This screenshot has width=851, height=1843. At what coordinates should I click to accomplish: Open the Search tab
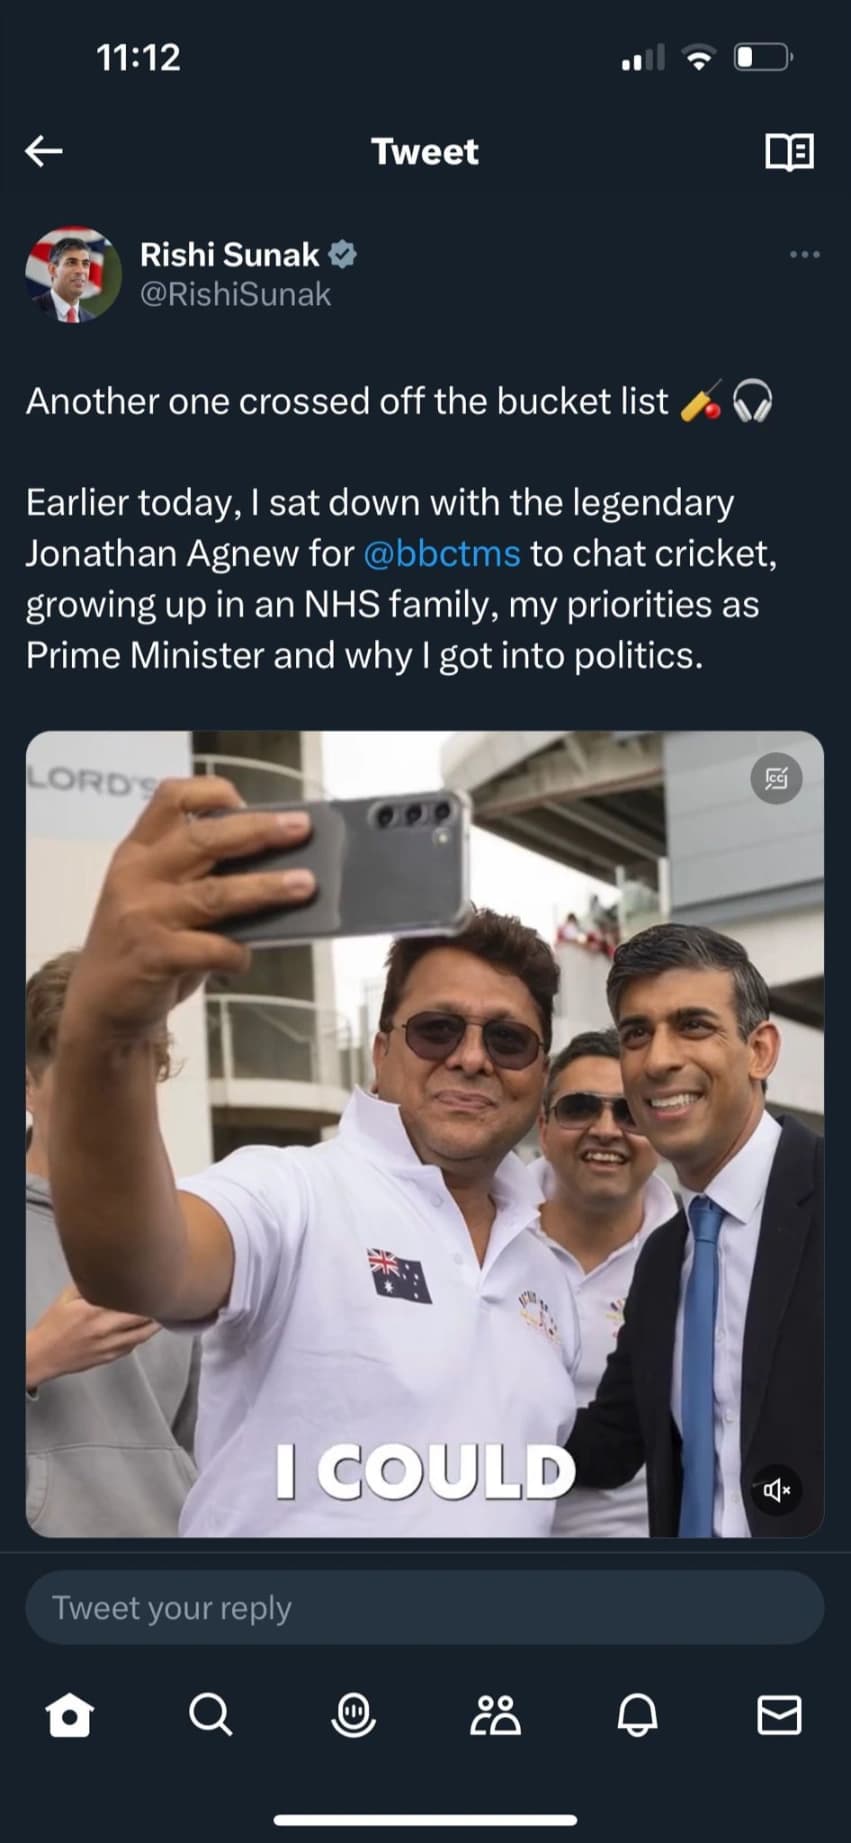211,1716
